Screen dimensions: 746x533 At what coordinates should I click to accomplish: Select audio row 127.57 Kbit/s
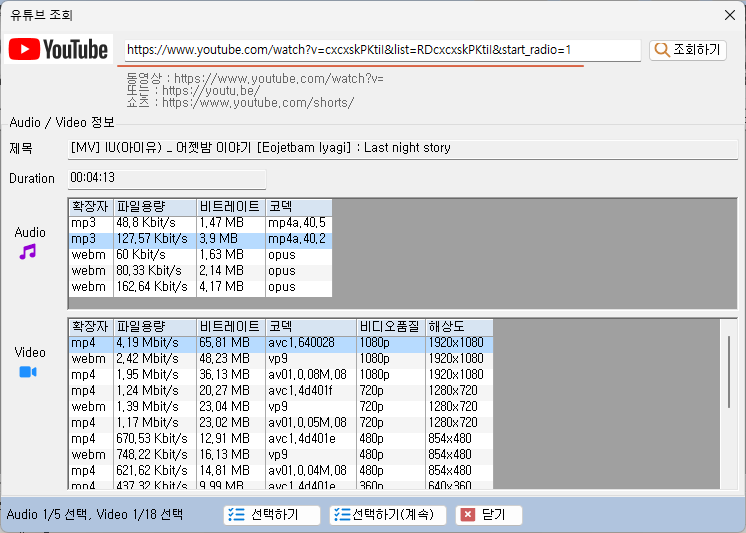[x=200, y=239]
